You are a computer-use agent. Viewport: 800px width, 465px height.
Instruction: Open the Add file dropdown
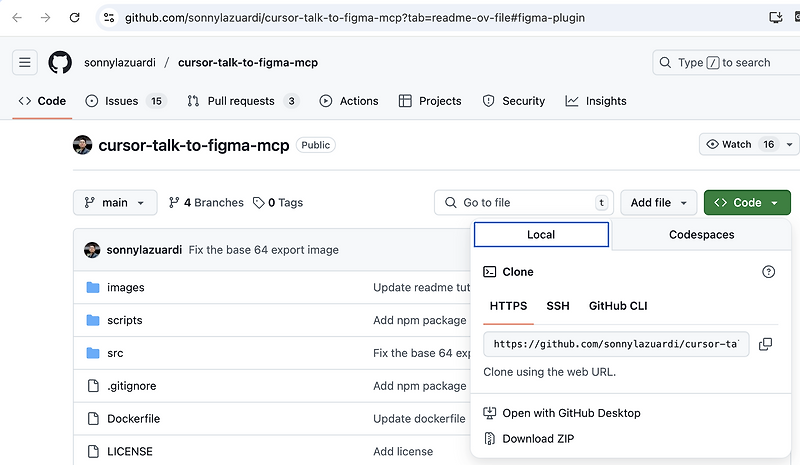pos(658,202)
